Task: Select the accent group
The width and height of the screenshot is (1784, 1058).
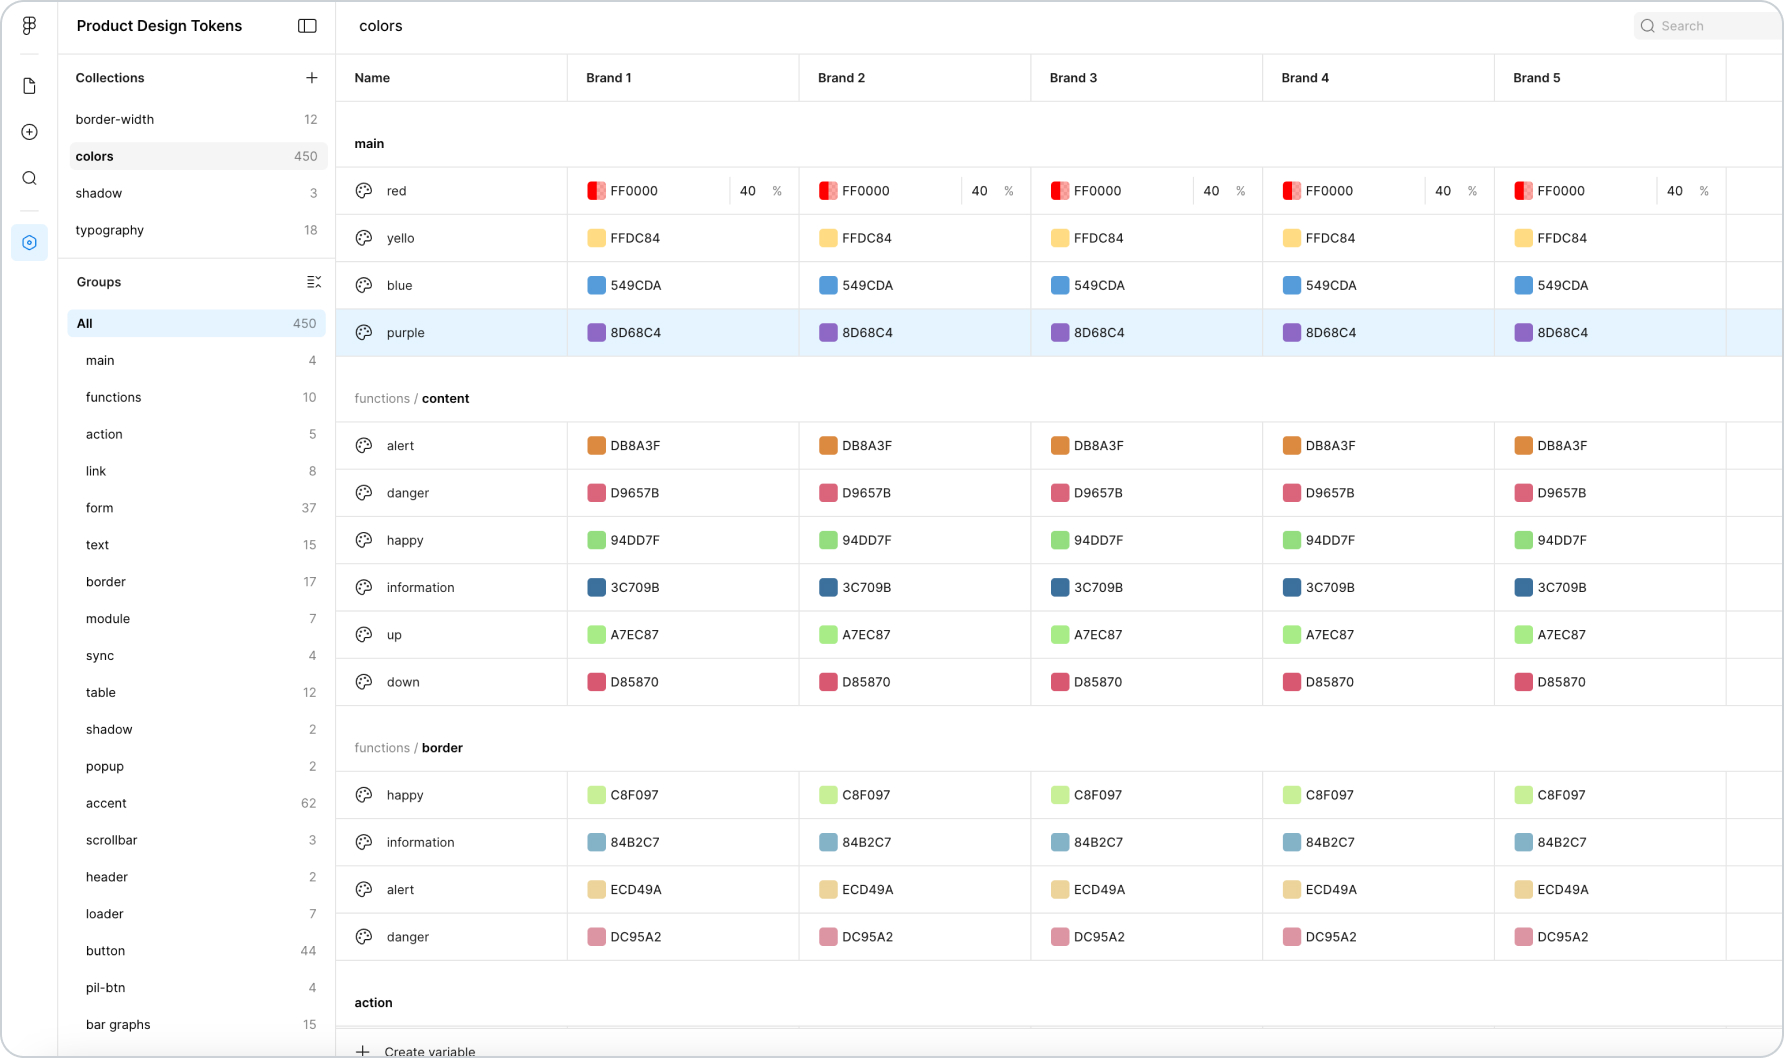Action: 106,803
